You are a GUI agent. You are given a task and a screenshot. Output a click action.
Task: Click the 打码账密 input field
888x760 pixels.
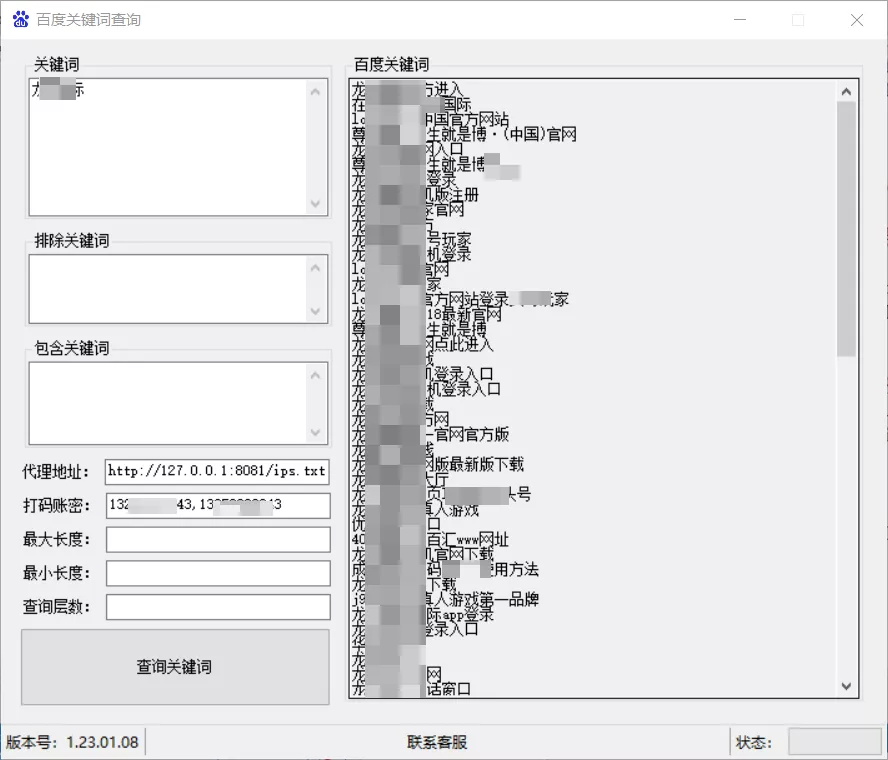[218, 505]
